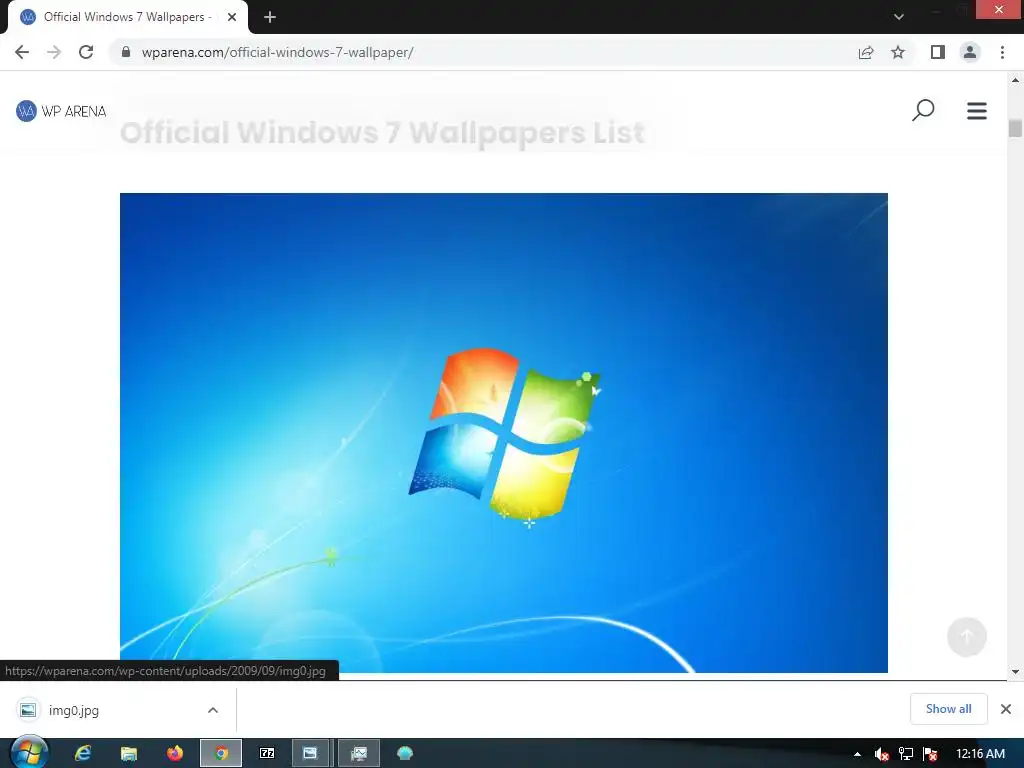The height and width of the screenshot is (768, 1024).
Task: Share this page using share icon
Action: (x=866, y=52)
